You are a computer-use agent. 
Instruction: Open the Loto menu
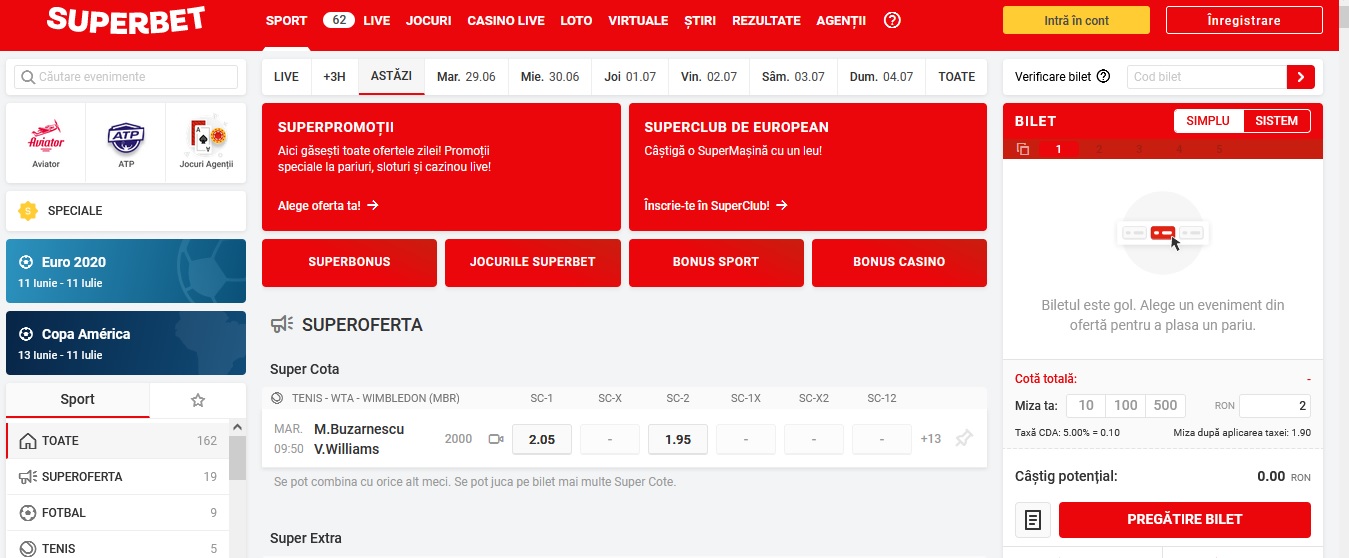point(576,20)
